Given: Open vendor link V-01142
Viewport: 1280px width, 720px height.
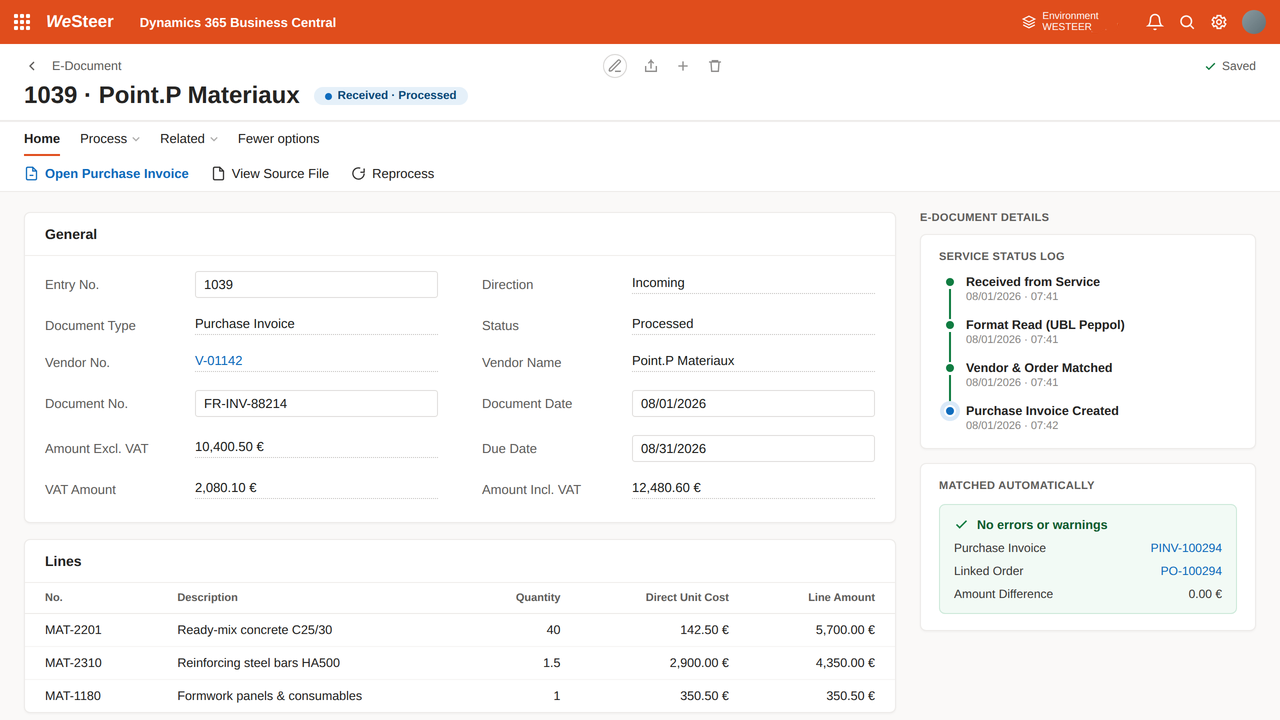Looking at the screenshot, I should point(219,361).
